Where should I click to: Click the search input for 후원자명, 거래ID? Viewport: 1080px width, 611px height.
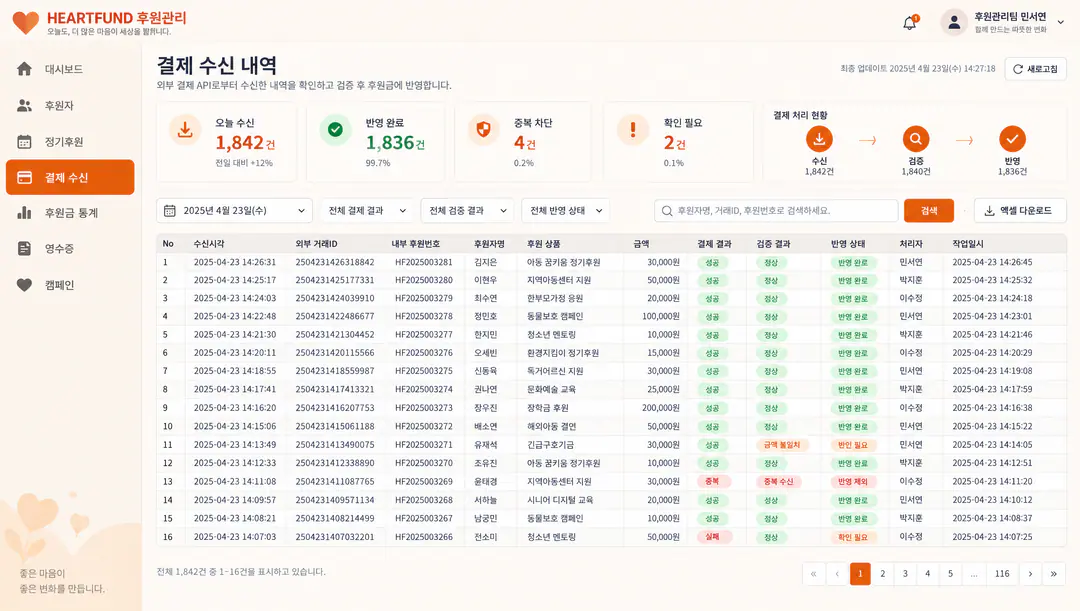776,211
